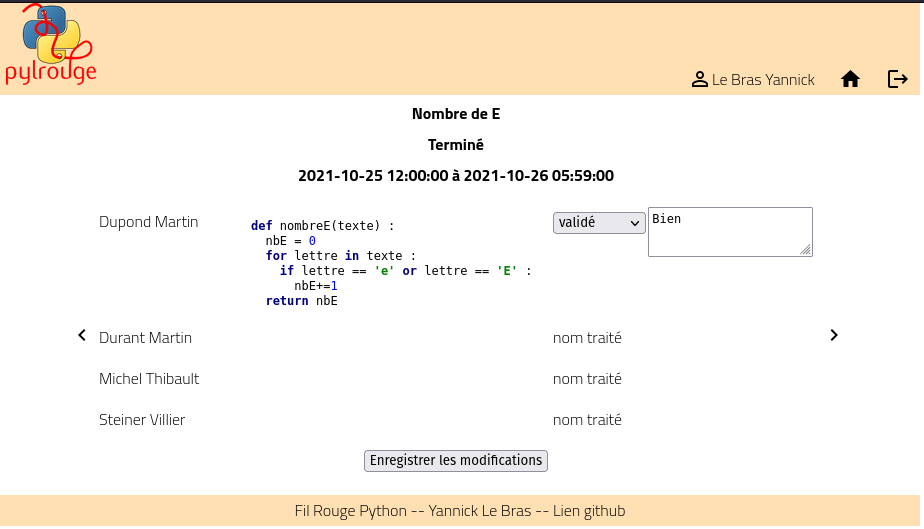Click 'nom traité' for Michel Thibault
Screen dimensions: 924x529
tap(587, 379)
